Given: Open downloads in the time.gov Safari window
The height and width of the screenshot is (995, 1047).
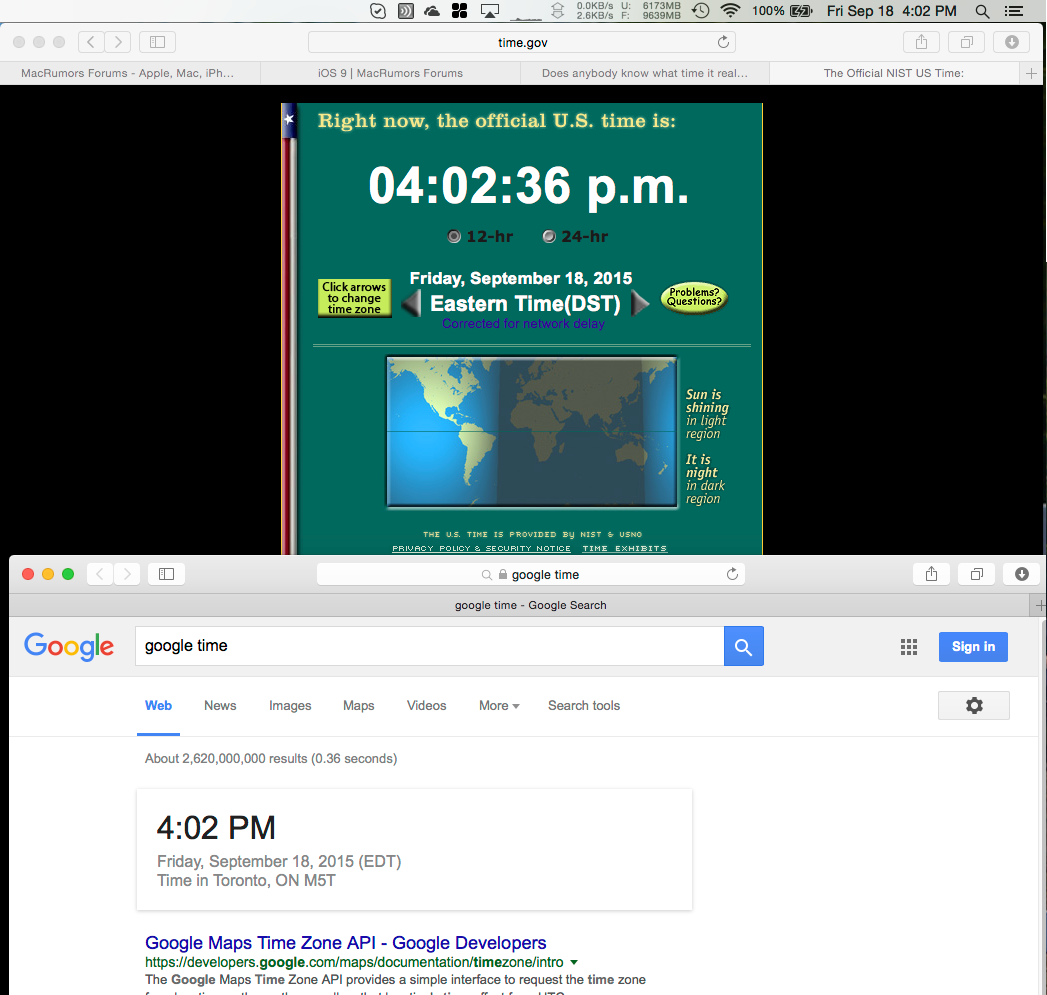Looking at the screenshot, I should coord(1012,42).
